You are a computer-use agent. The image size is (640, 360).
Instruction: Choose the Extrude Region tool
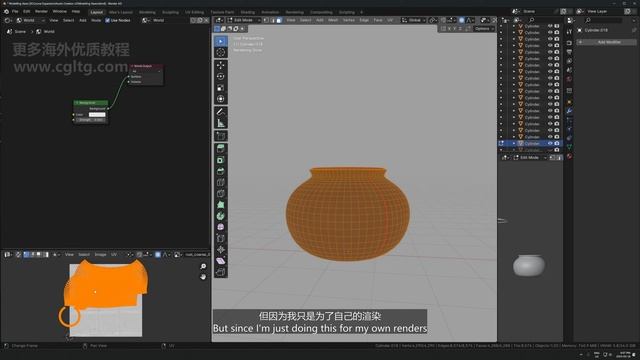[221, 149]
